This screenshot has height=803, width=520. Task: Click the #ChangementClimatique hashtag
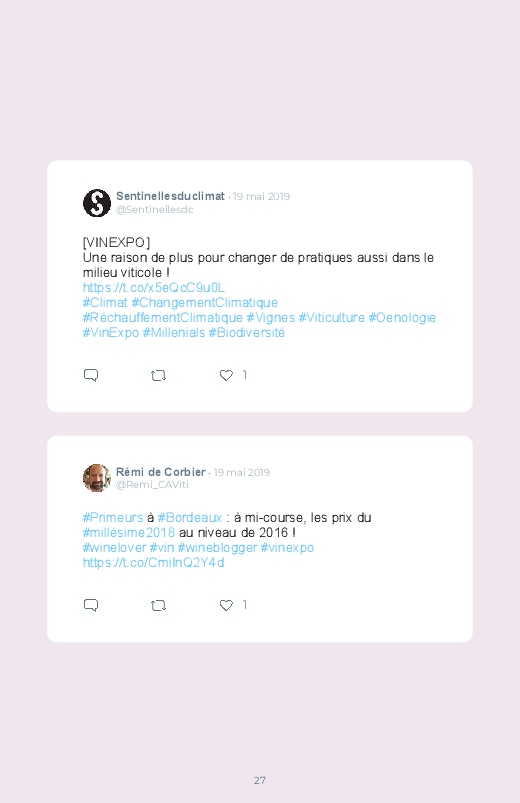pyautogui.click(x=204, y=303)
